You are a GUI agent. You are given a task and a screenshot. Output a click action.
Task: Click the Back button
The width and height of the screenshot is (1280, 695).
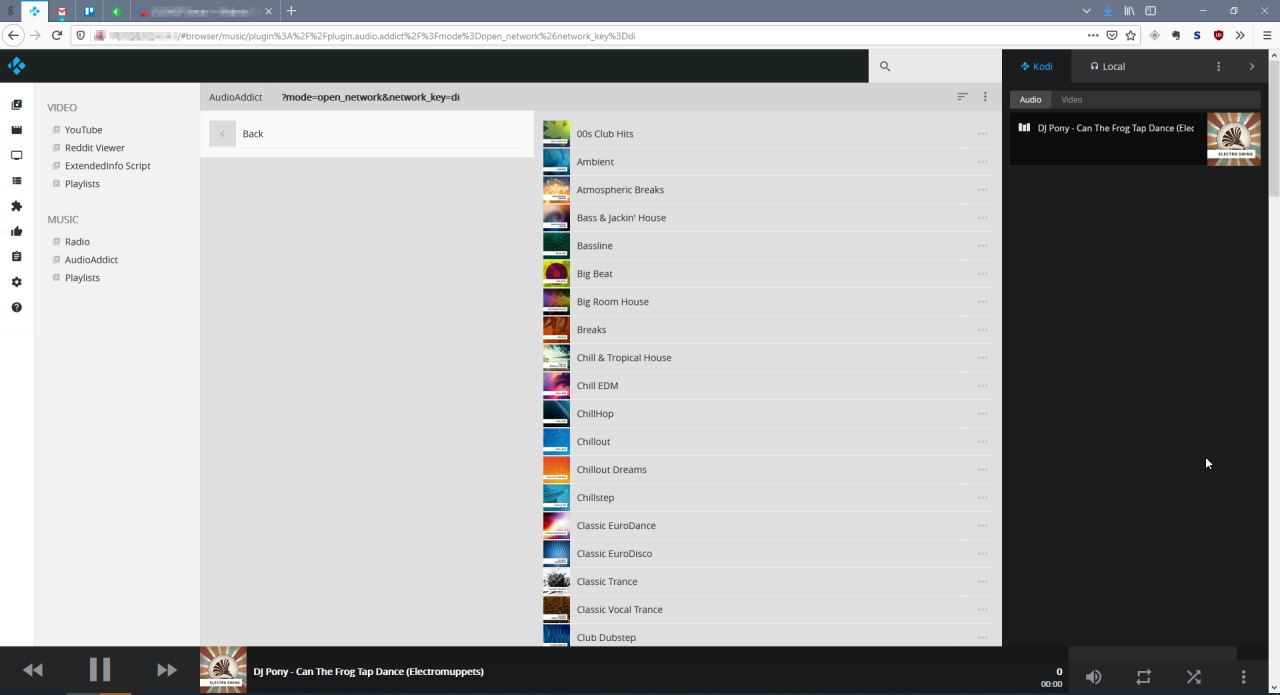[x=367, y=134]
